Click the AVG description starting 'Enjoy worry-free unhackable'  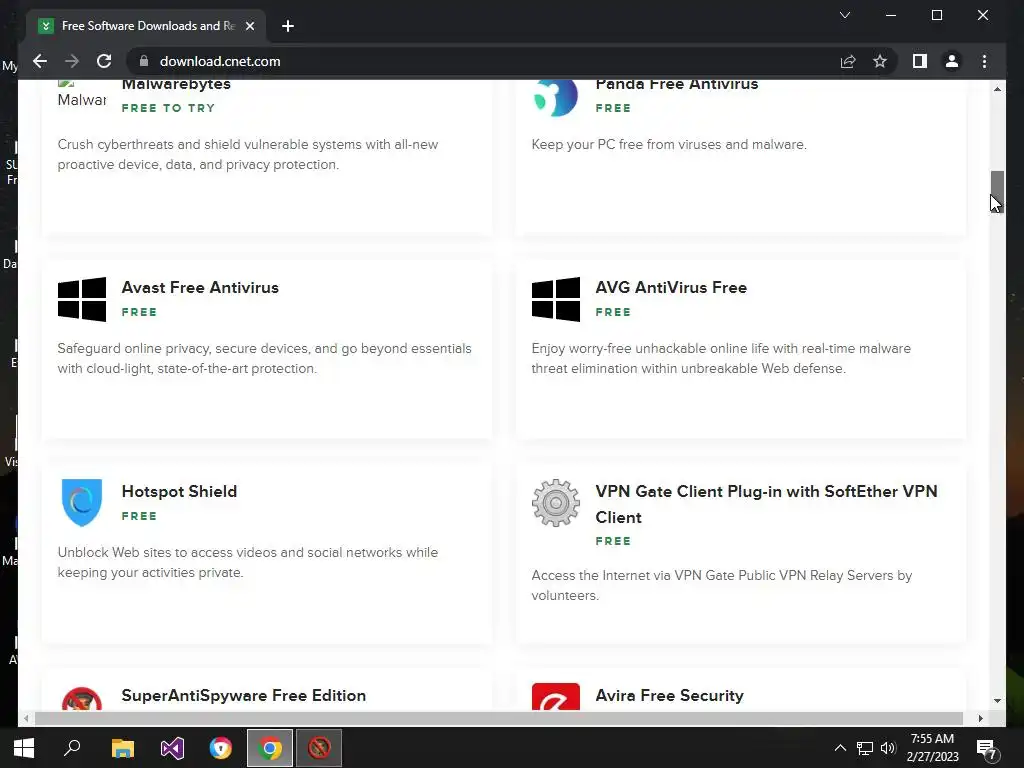[x=721, y=359]
